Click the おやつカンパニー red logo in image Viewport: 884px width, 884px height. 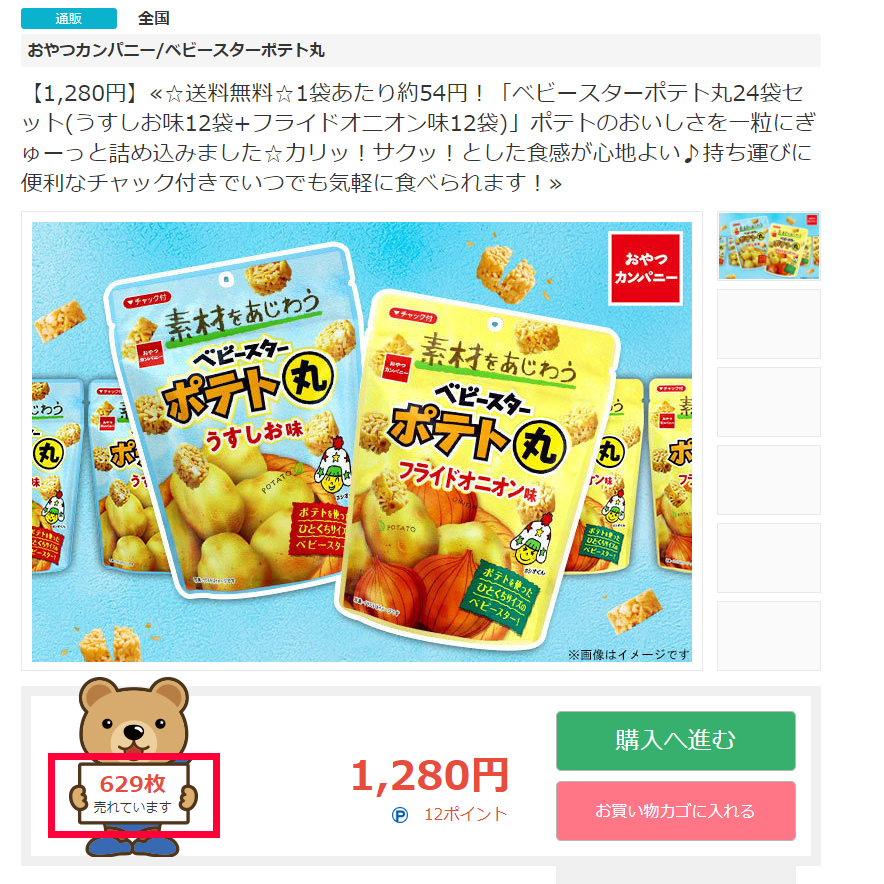coord(646,268)
